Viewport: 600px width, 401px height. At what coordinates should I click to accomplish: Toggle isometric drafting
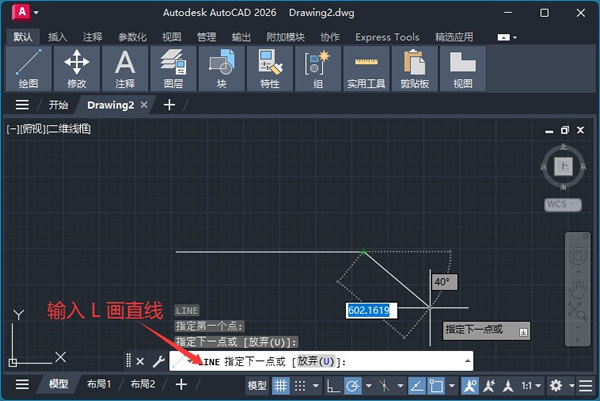tap(384, 385)
